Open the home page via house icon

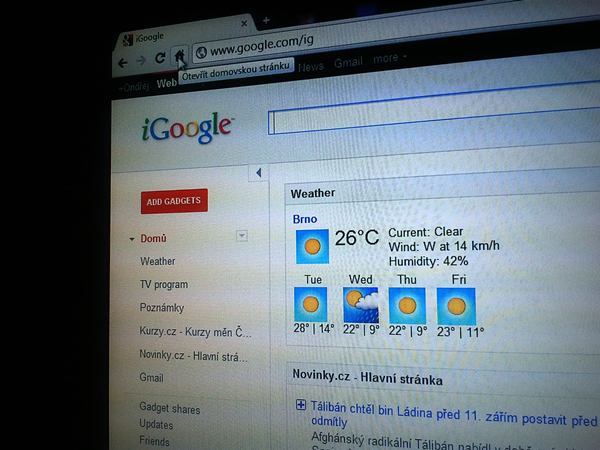[179, 56]
